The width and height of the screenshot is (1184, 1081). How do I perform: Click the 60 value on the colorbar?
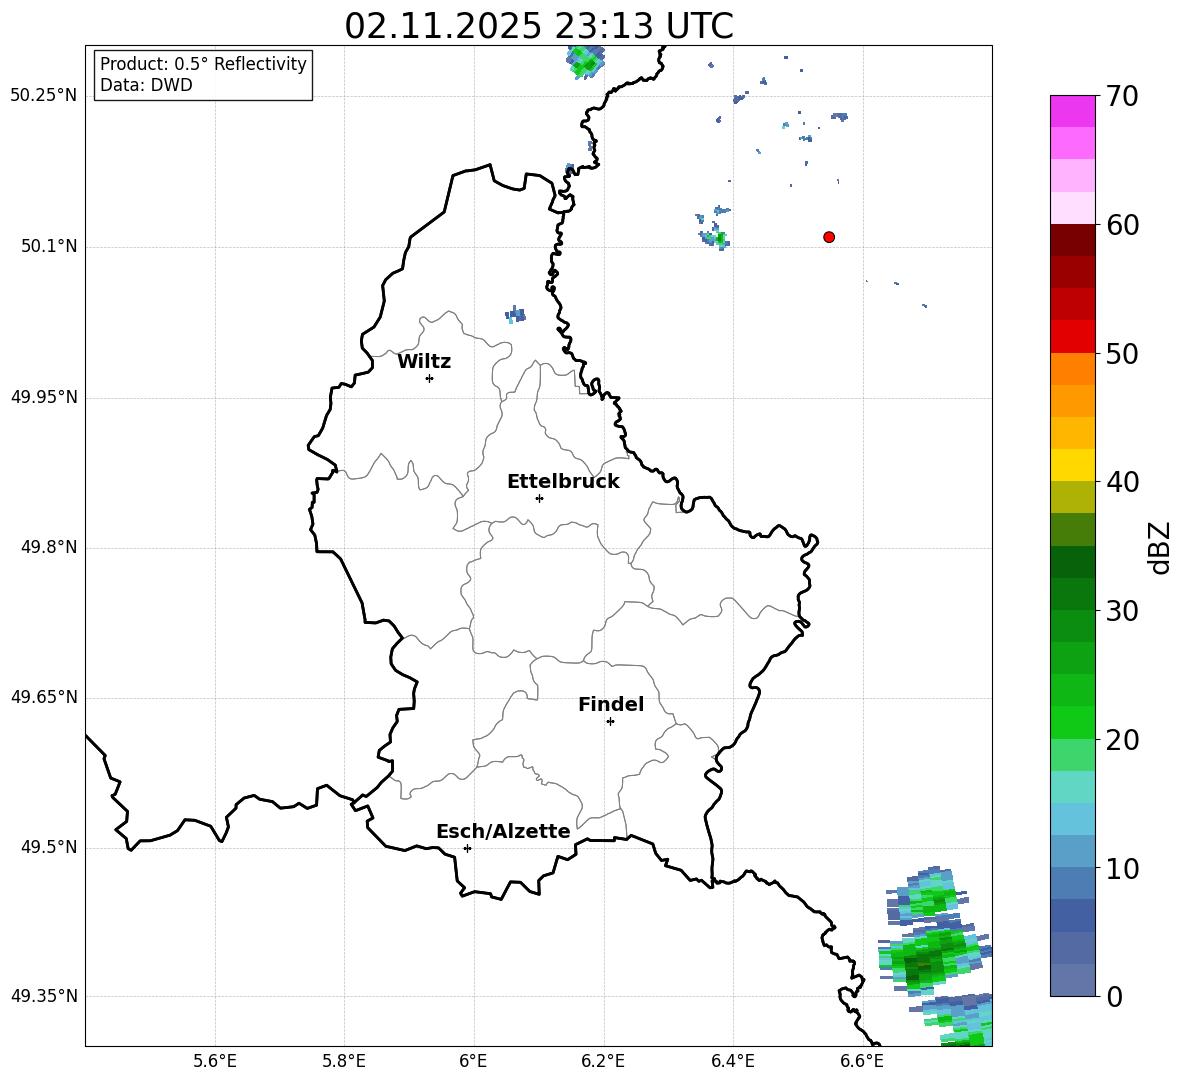pyautogui.click(x=1121, y=225)
